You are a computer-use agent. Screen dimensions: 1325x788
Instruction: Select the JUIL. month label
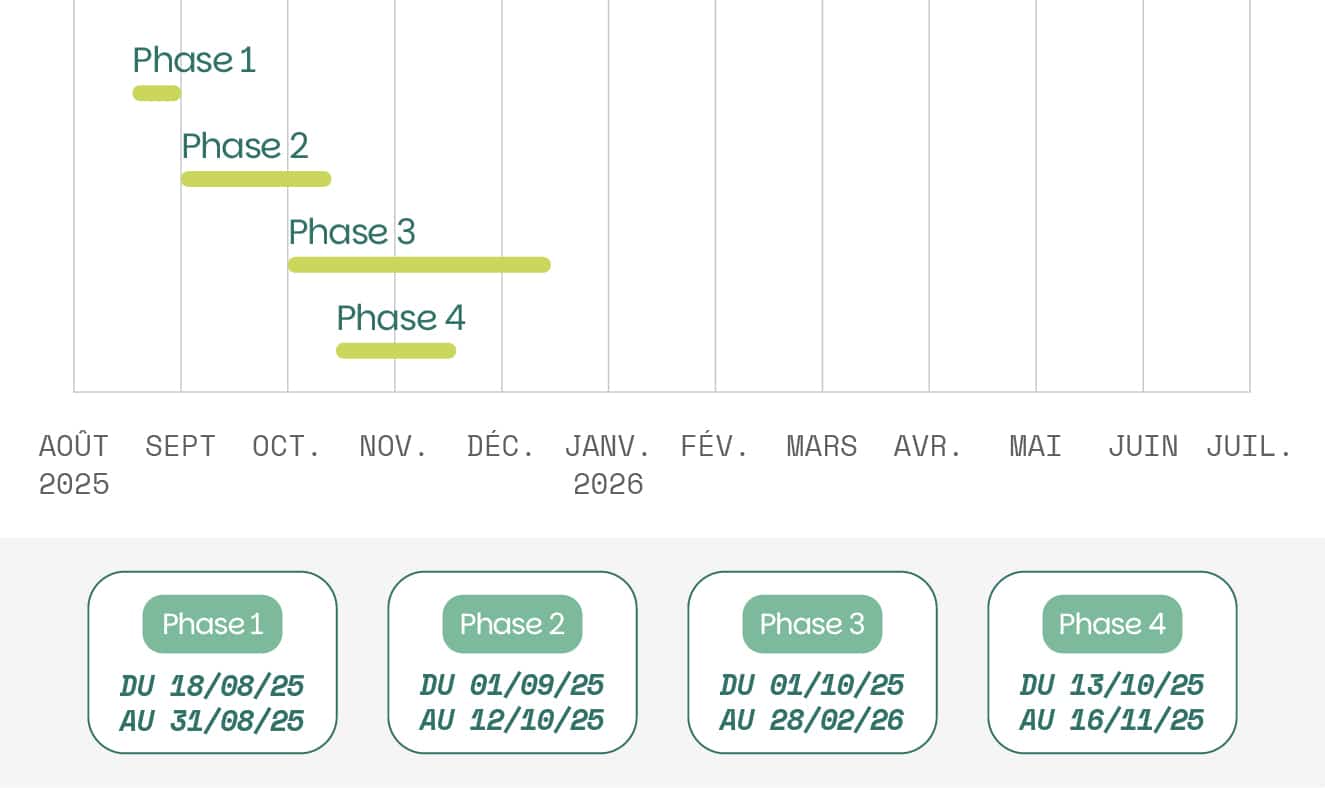coord(1249,446)
